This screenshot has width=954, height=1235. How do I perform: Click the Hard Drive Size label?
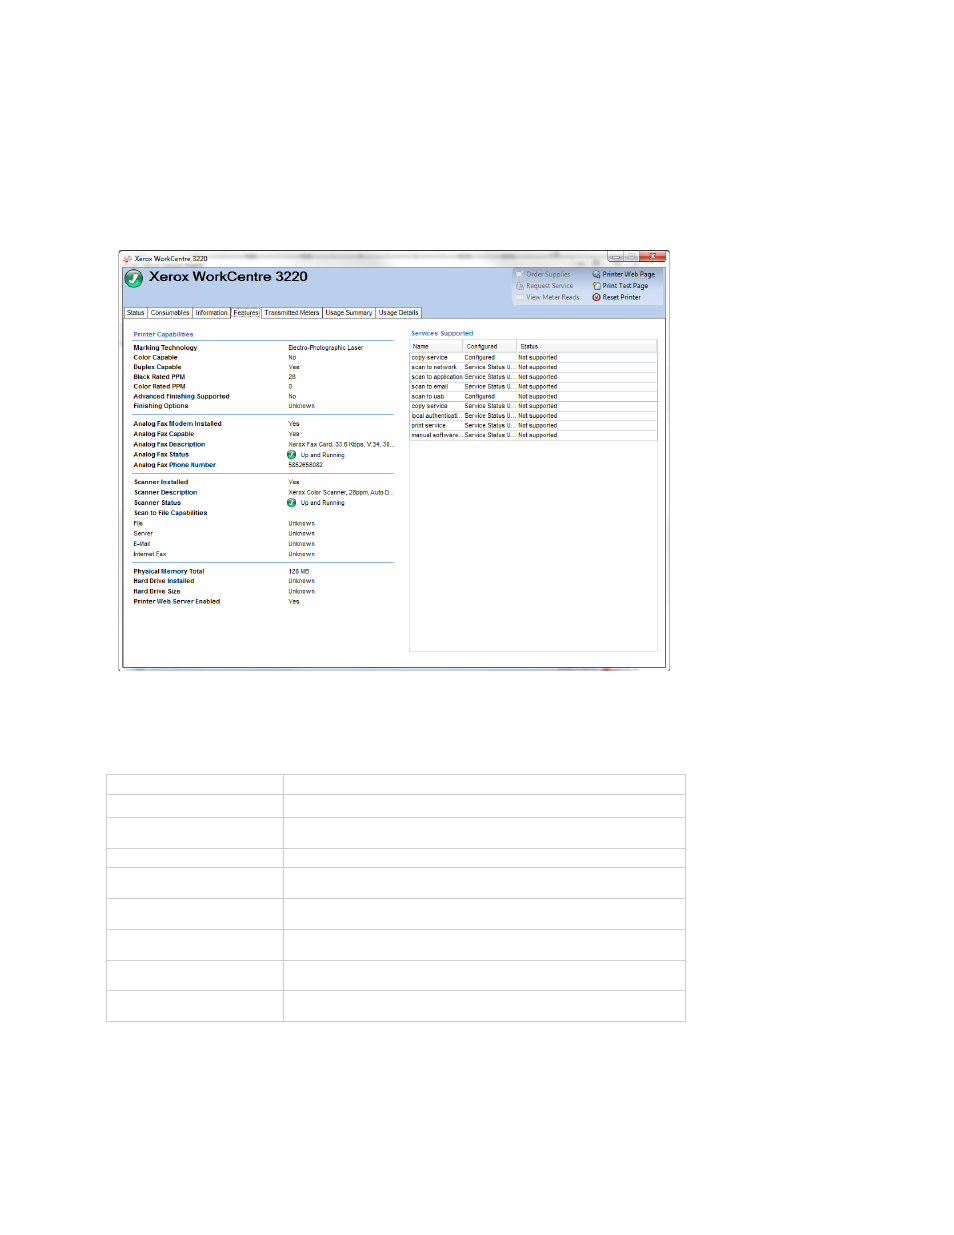tap(157, 592)
